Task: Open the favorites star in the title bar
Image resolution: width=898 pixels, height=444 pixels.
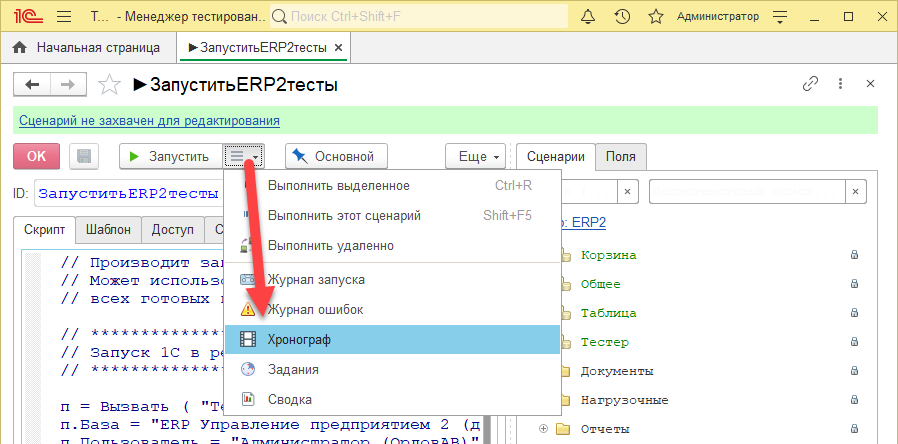Action: point(656,17)
